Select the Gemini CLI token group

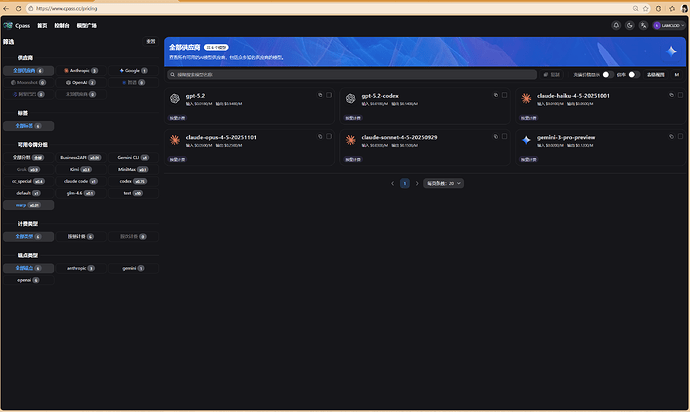[x=133, y=158]
